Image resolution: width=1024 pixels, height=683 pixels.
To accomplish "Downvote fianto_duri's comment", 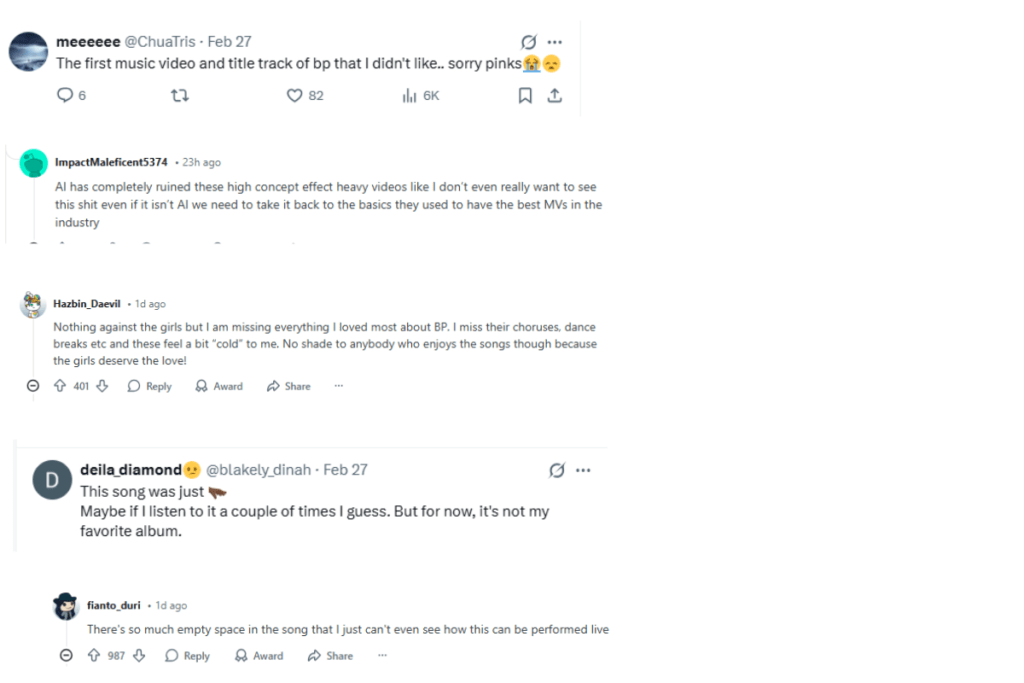I will coord(140,655).
